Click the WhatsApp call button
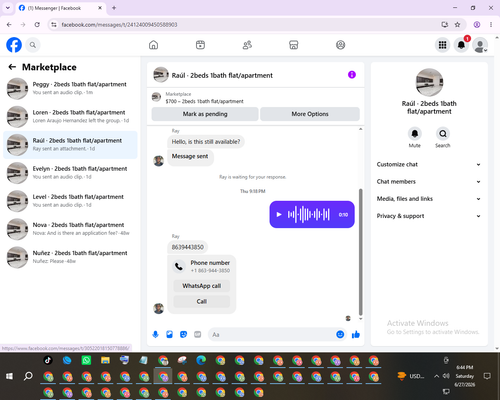Image resolution: width=500 pixels, height=400 pixels. 202,286
